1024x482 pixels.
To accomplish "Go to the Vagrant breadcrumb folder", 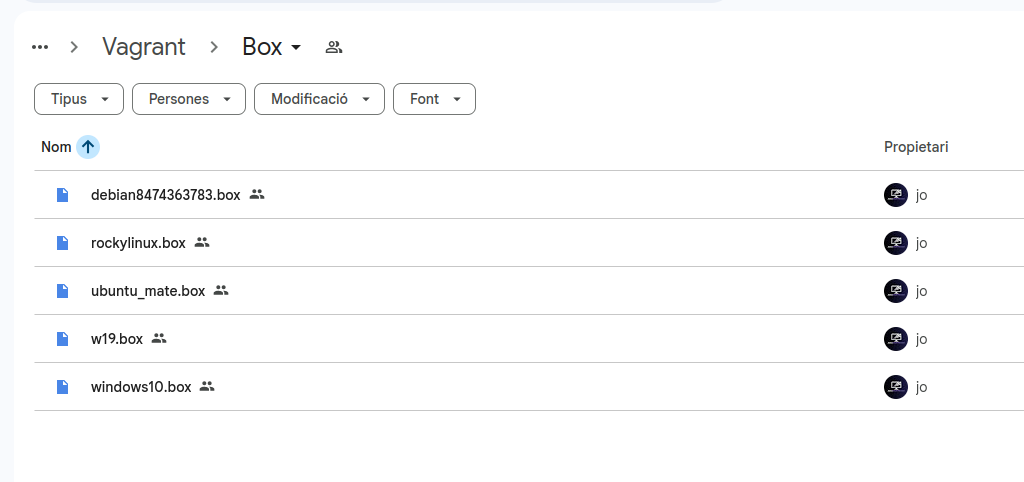I will [144, 47].
